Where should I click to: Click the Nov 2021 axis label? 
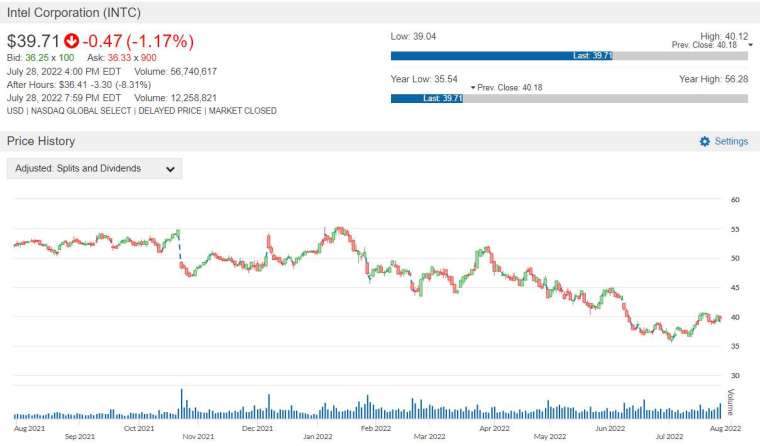pyautogui.click(x=198, y=436)
